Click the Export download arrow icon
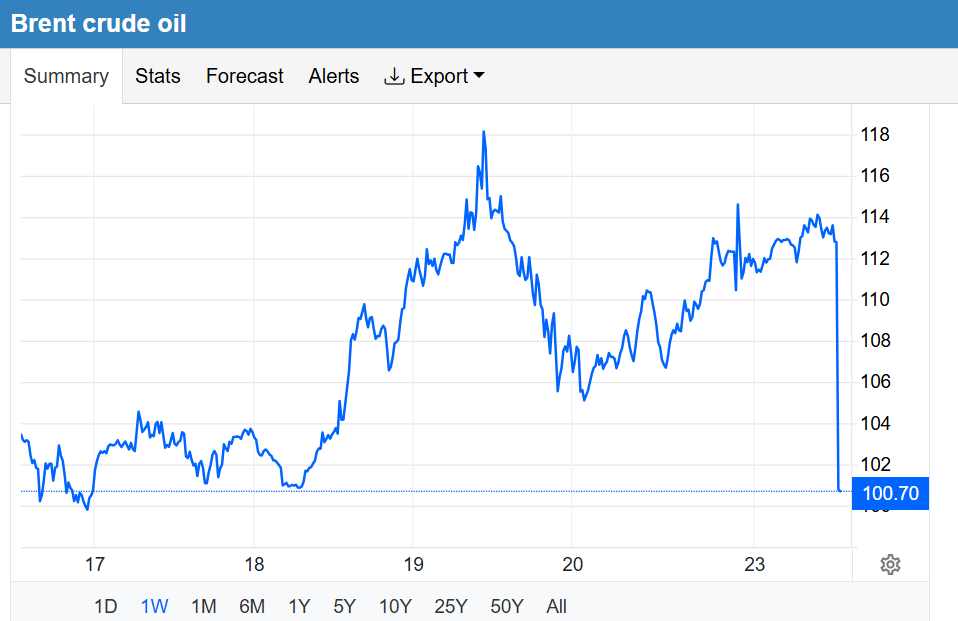Viewport: 958px width, 621px height. click(394, 76)
